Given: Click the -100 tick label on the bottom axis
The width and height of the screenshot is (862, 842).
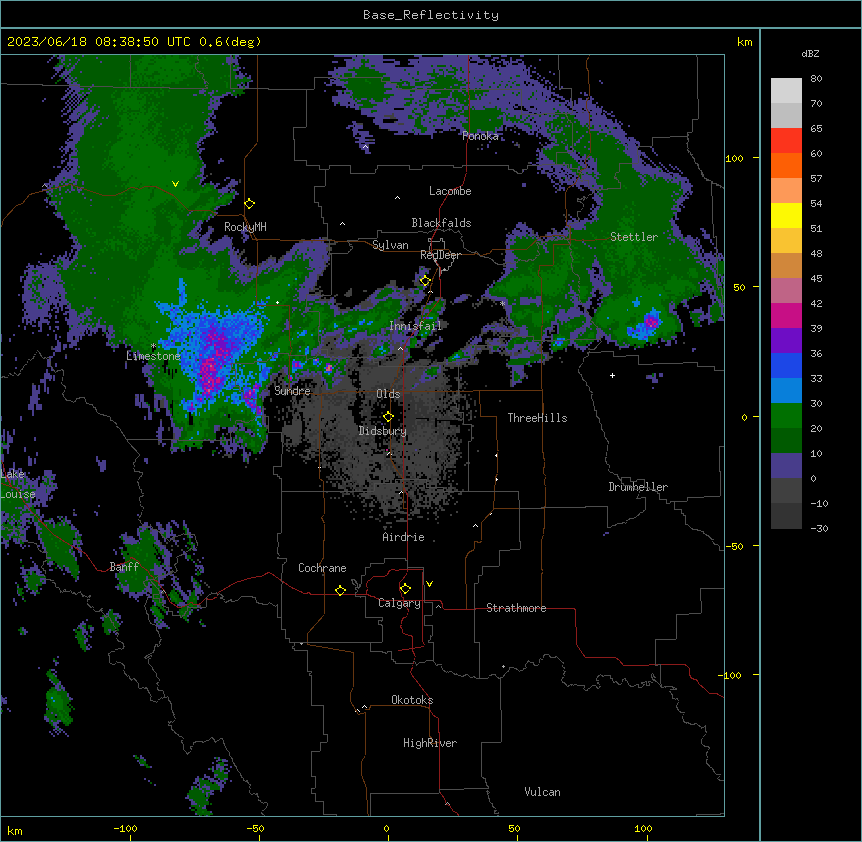Looking at the screenshot, I should tap(126, 828).
